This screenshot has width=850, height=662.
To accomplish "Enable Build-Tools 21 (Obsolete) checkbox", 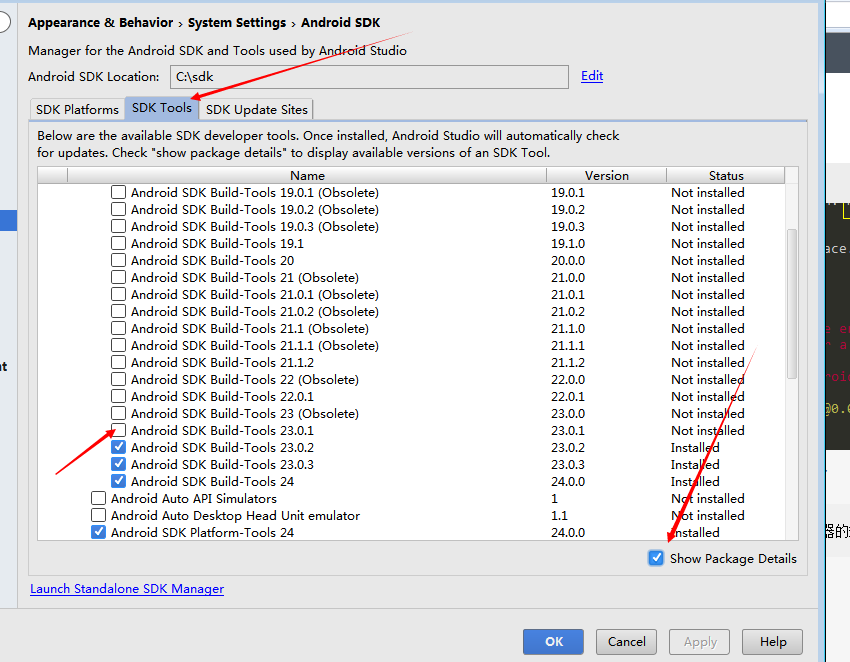I will (x=118, y=277).
